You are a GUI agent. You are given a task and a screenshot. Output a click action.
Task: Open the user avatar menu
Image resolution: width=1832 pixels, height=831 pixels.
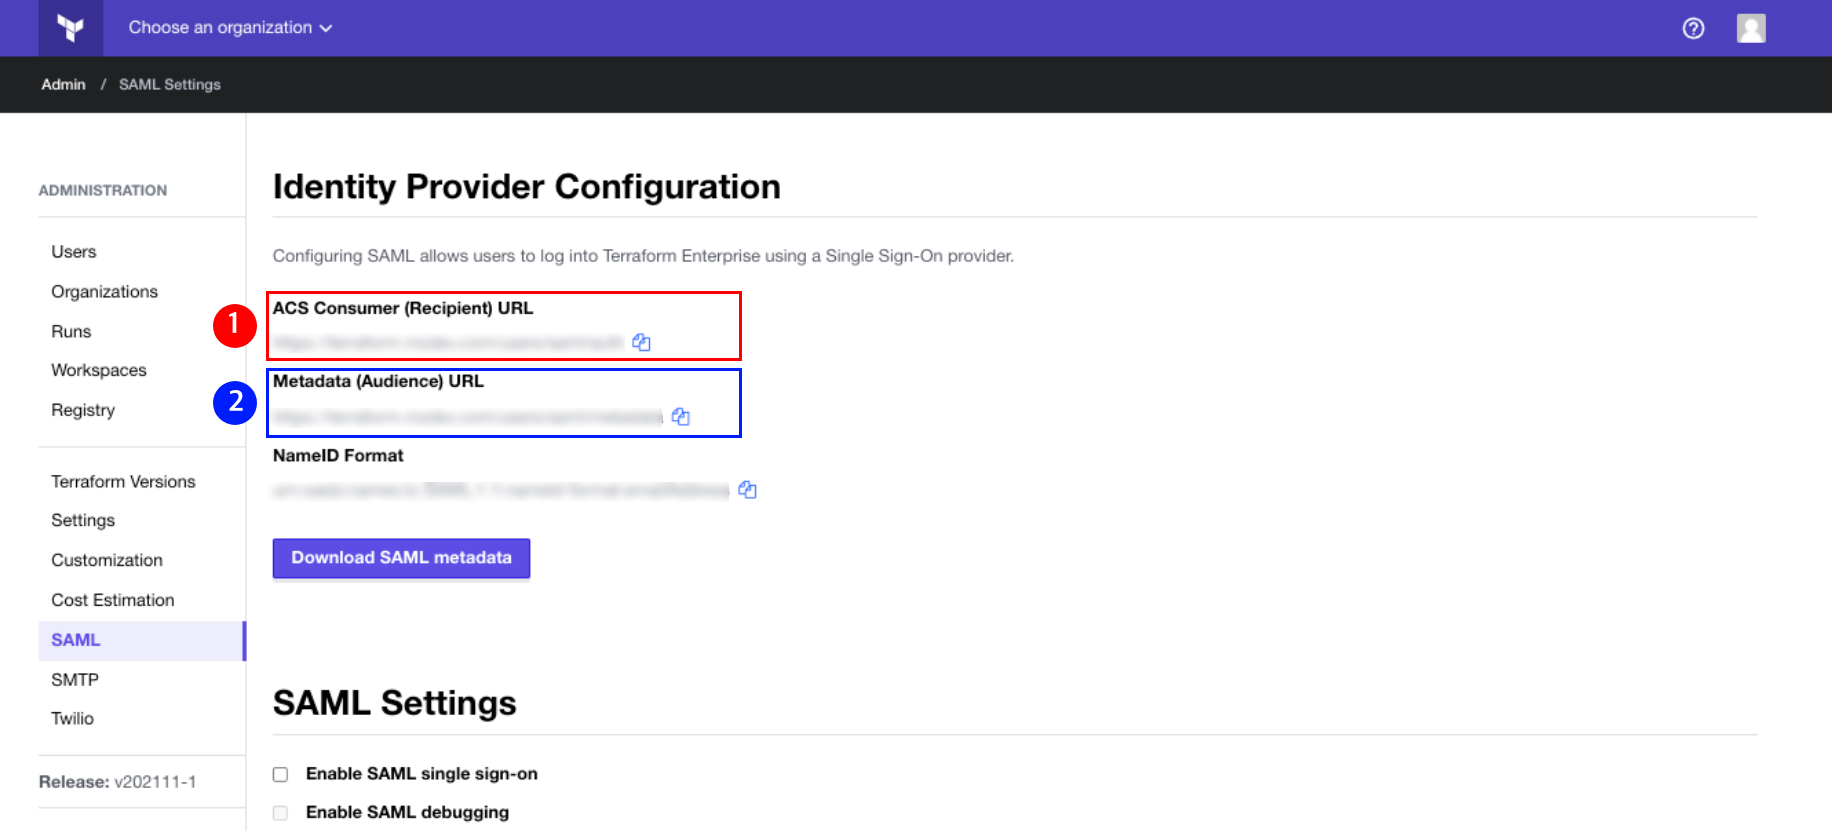[1750, 28]
